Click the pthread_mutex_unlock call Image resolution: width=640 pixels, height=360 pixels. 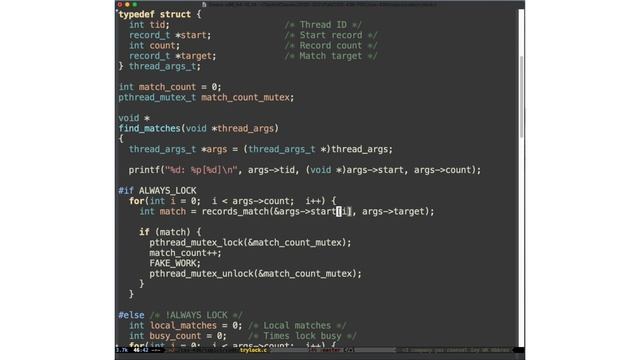255,273
